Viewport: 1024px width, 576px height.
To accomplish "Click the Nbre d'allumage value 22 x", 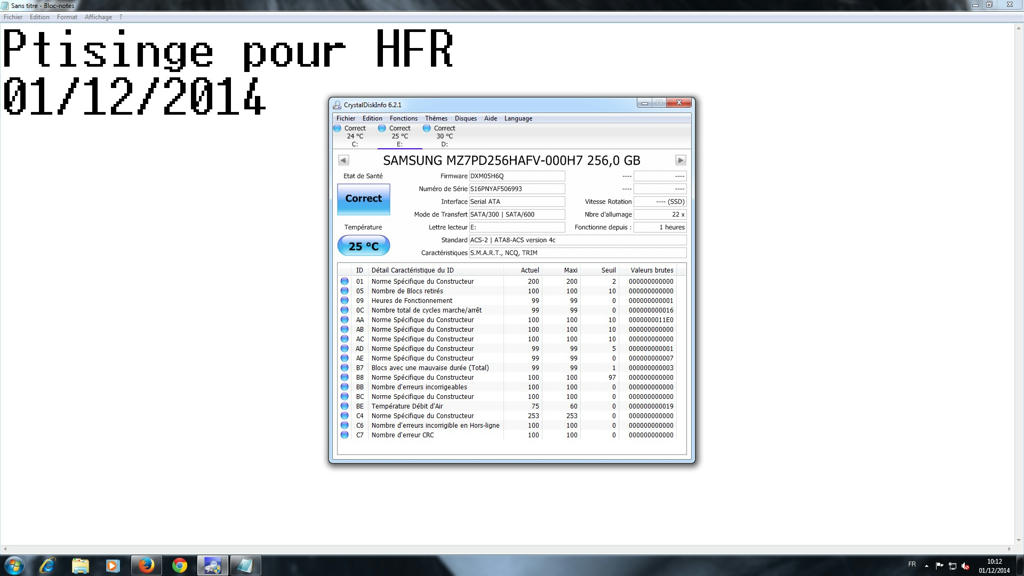I will tap(660, 214).
